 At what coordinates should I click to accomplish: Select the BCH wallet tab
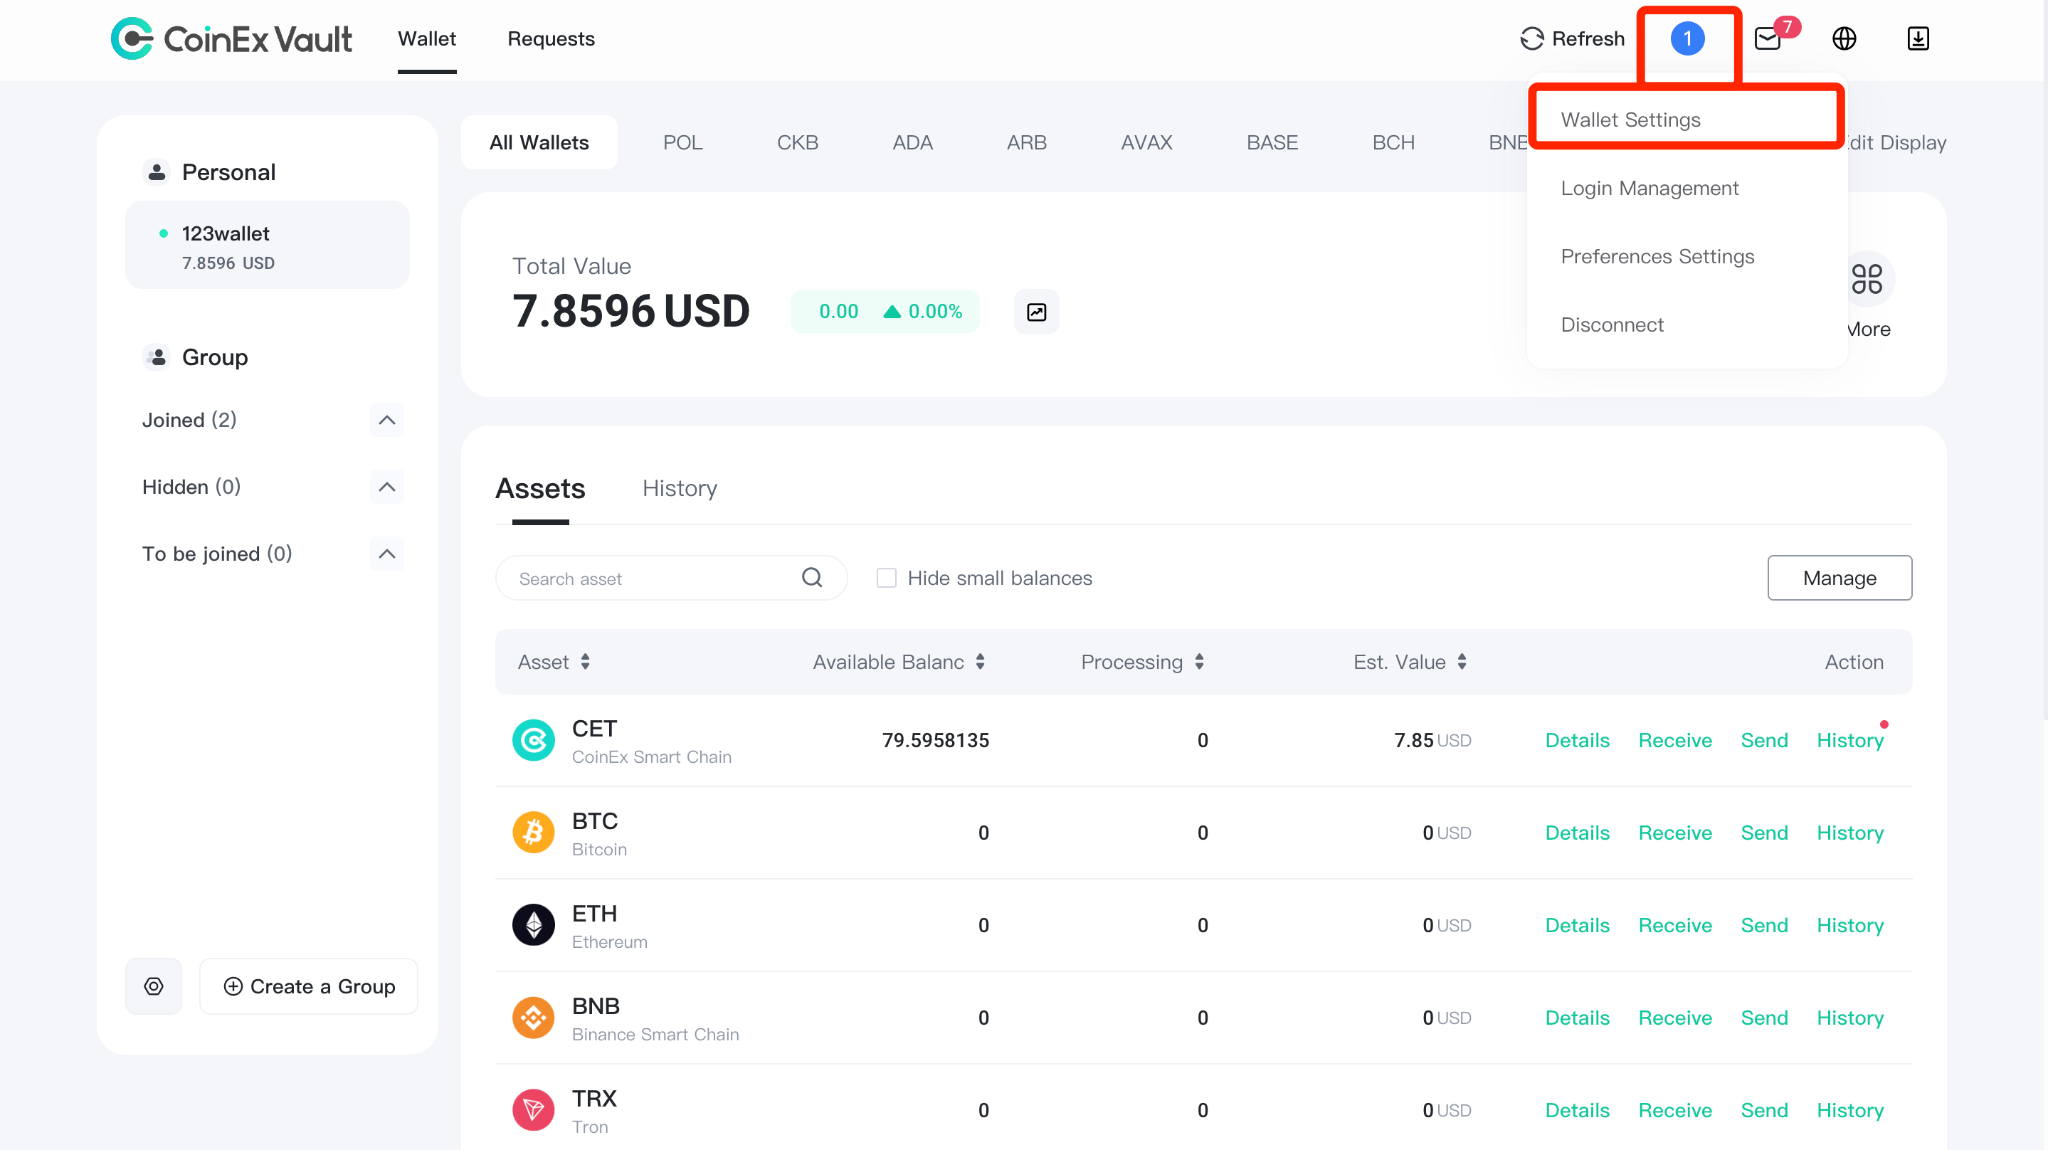pos(1394,143)
